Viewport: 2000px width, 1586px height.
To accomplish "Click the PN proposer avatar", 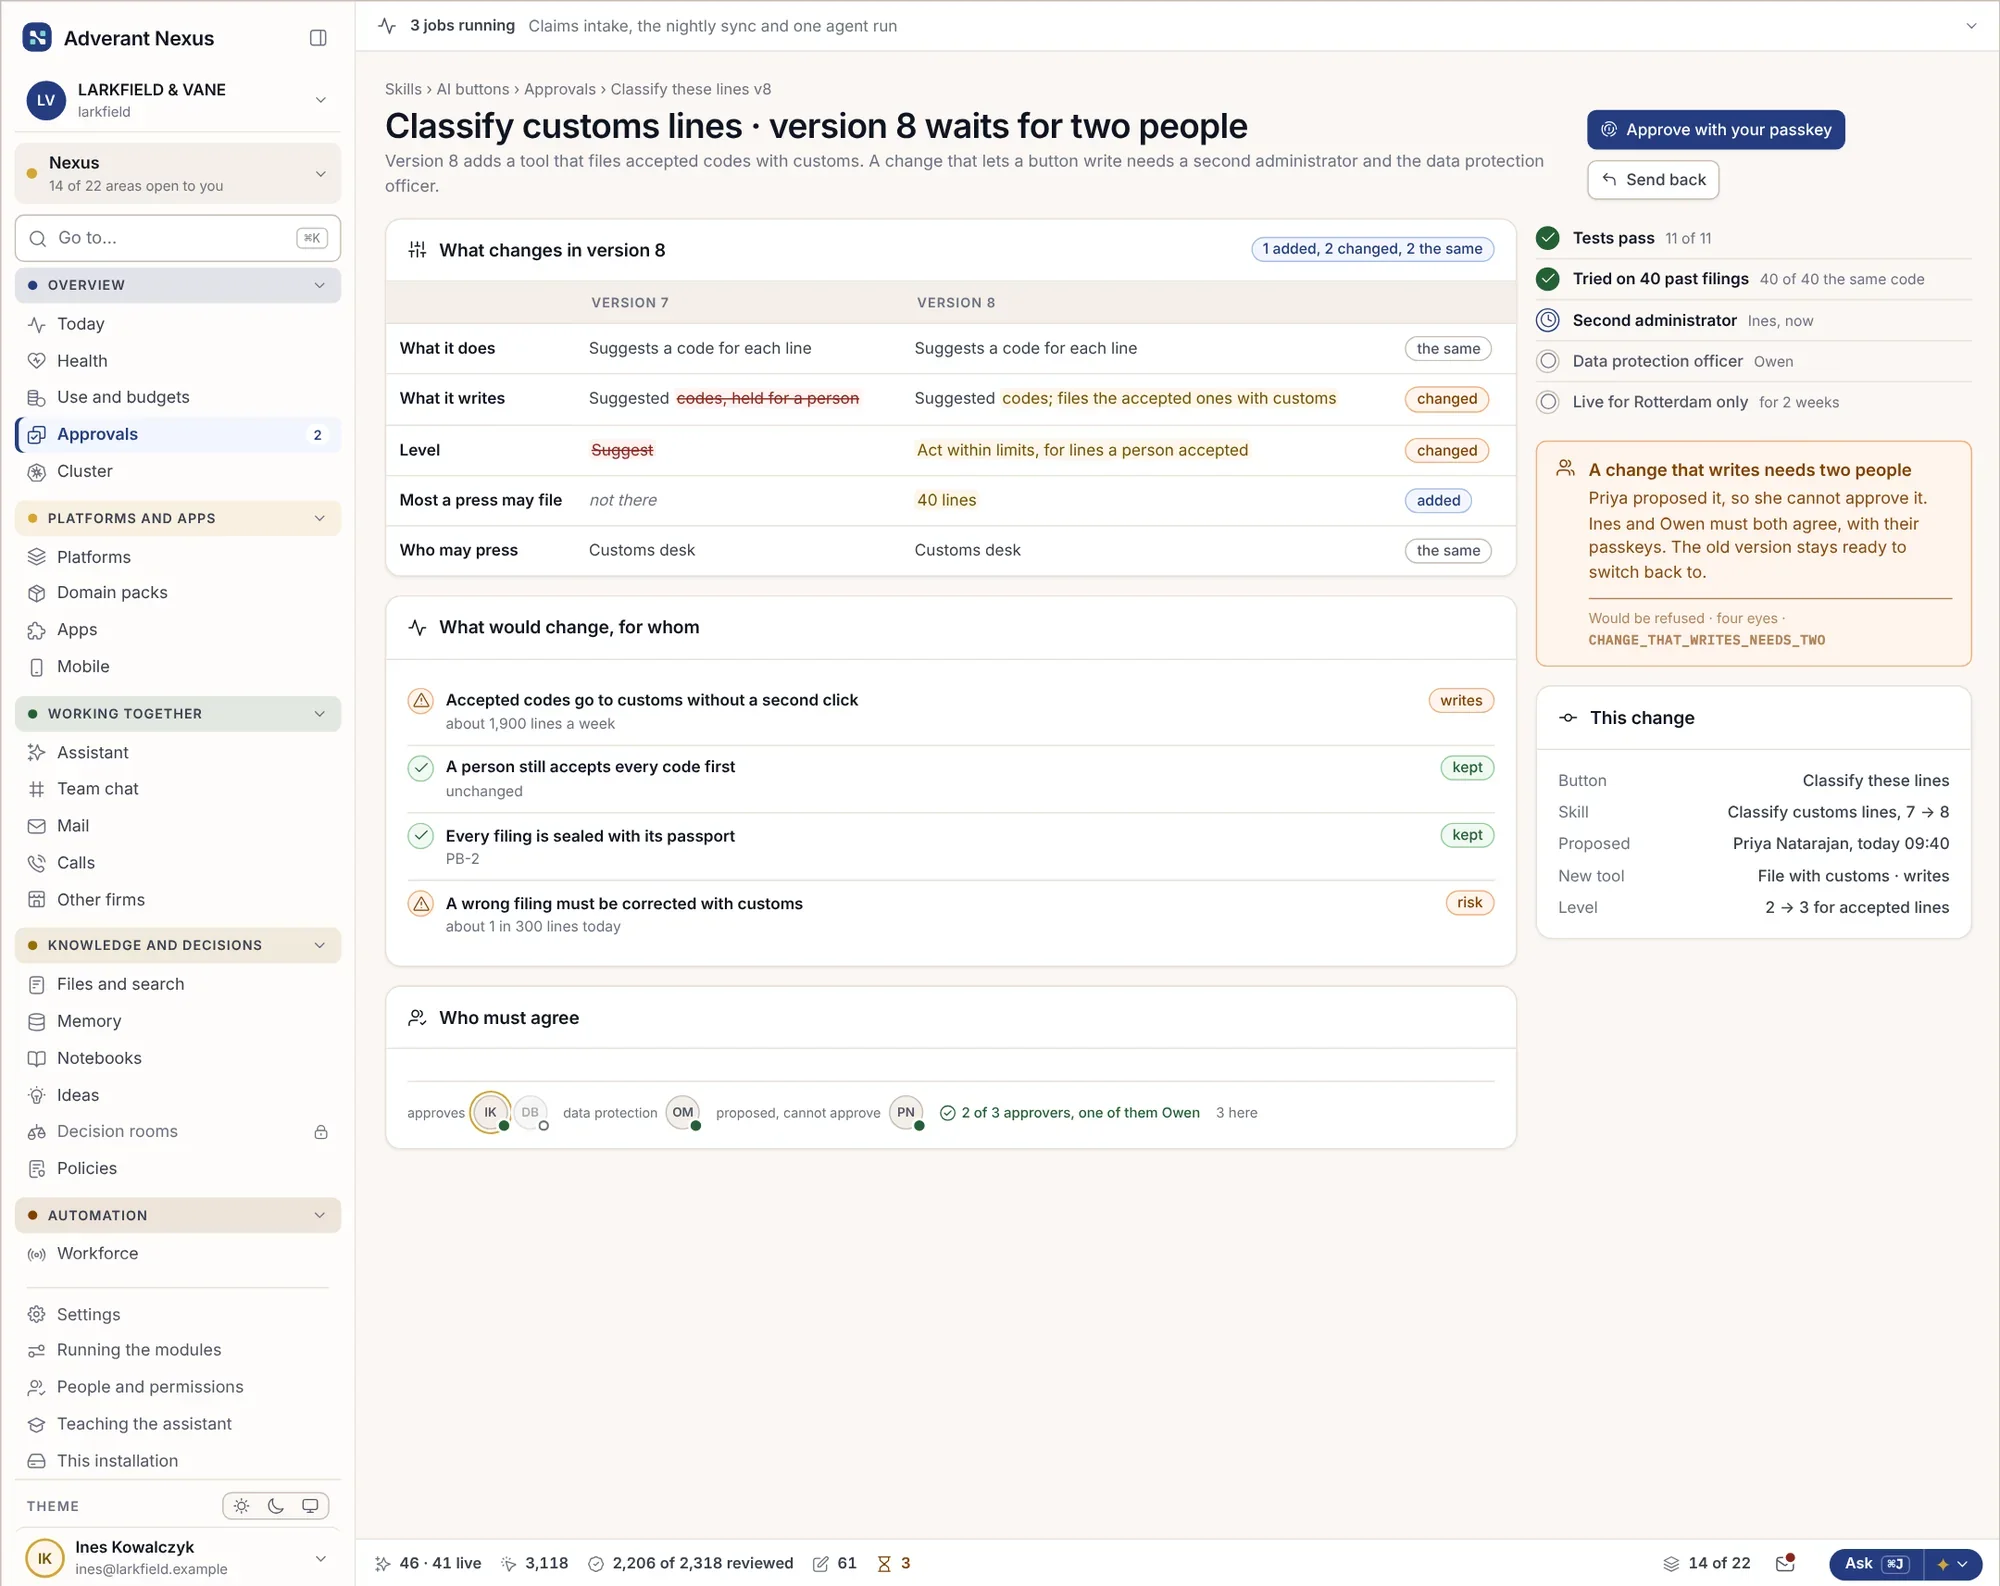I will click(906, 1112).
